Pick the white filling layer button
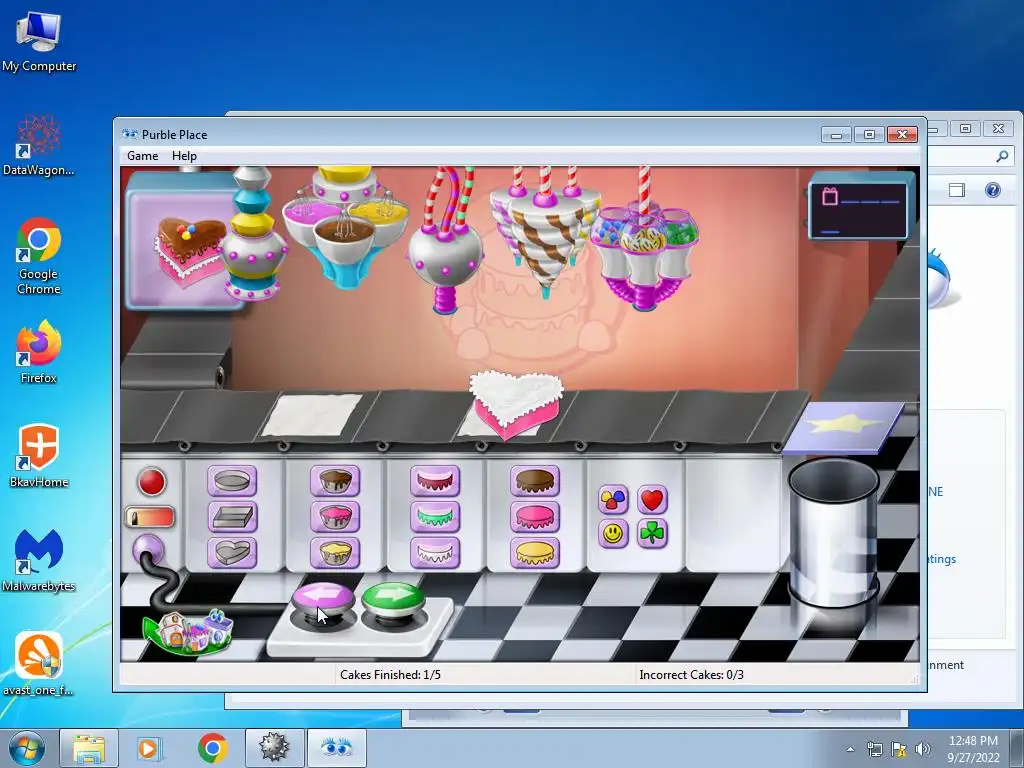Image resolution: width=1024 pixels, height=768 pixels. click(x=435, y=552)
